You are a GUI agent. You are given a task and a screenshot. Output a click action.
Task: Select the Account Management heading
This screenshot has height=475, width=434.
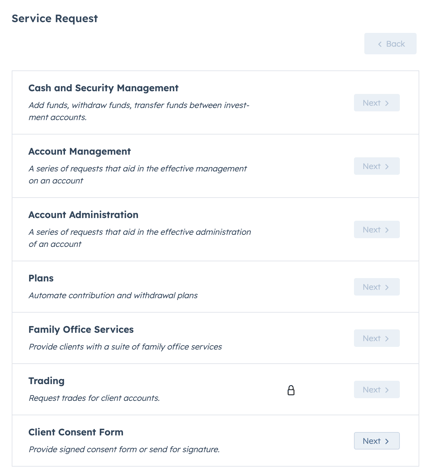[79, 151]
